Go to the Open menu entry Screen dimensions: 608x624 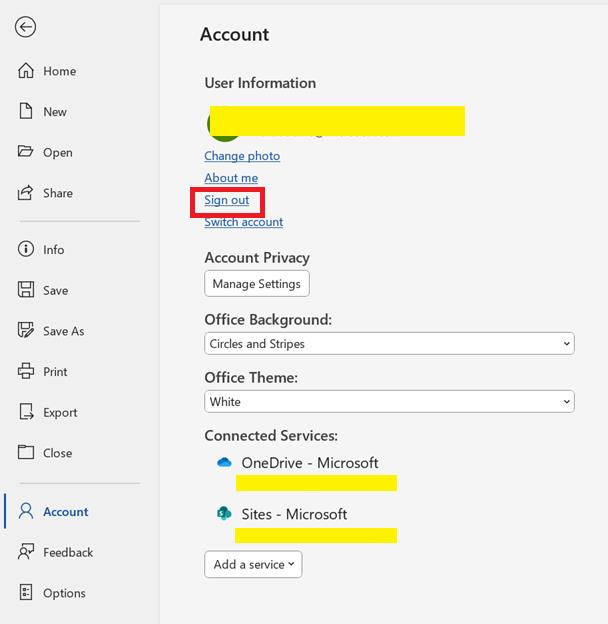pyautogui.click(x=58, y=153)
